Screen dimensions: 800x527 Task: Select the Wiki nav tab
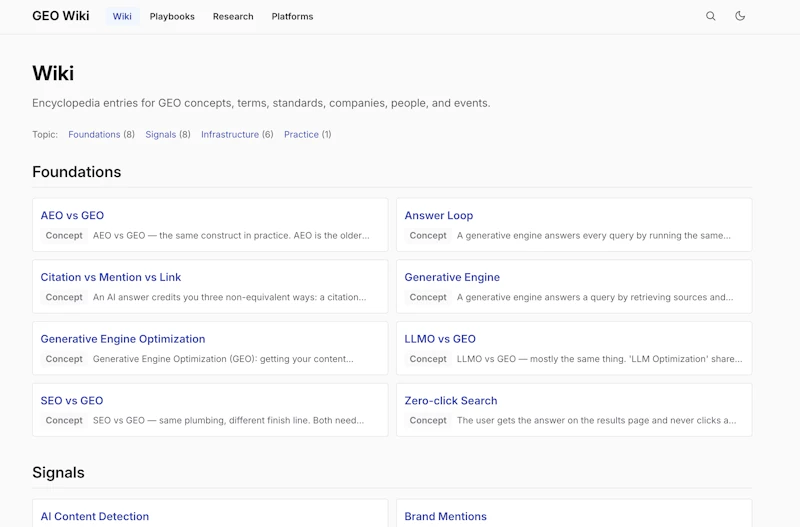point(122,16)
